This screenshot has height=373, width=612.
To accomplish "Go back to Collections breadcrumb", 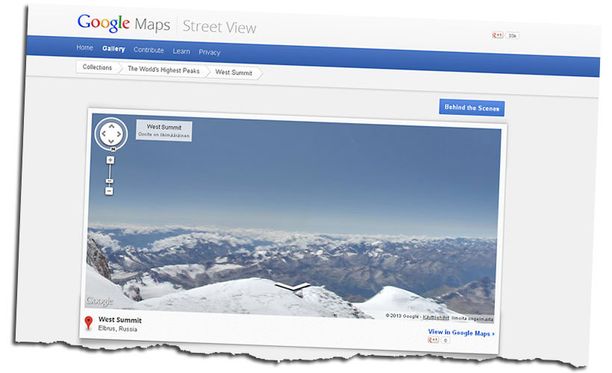I will tap(97, 67).
